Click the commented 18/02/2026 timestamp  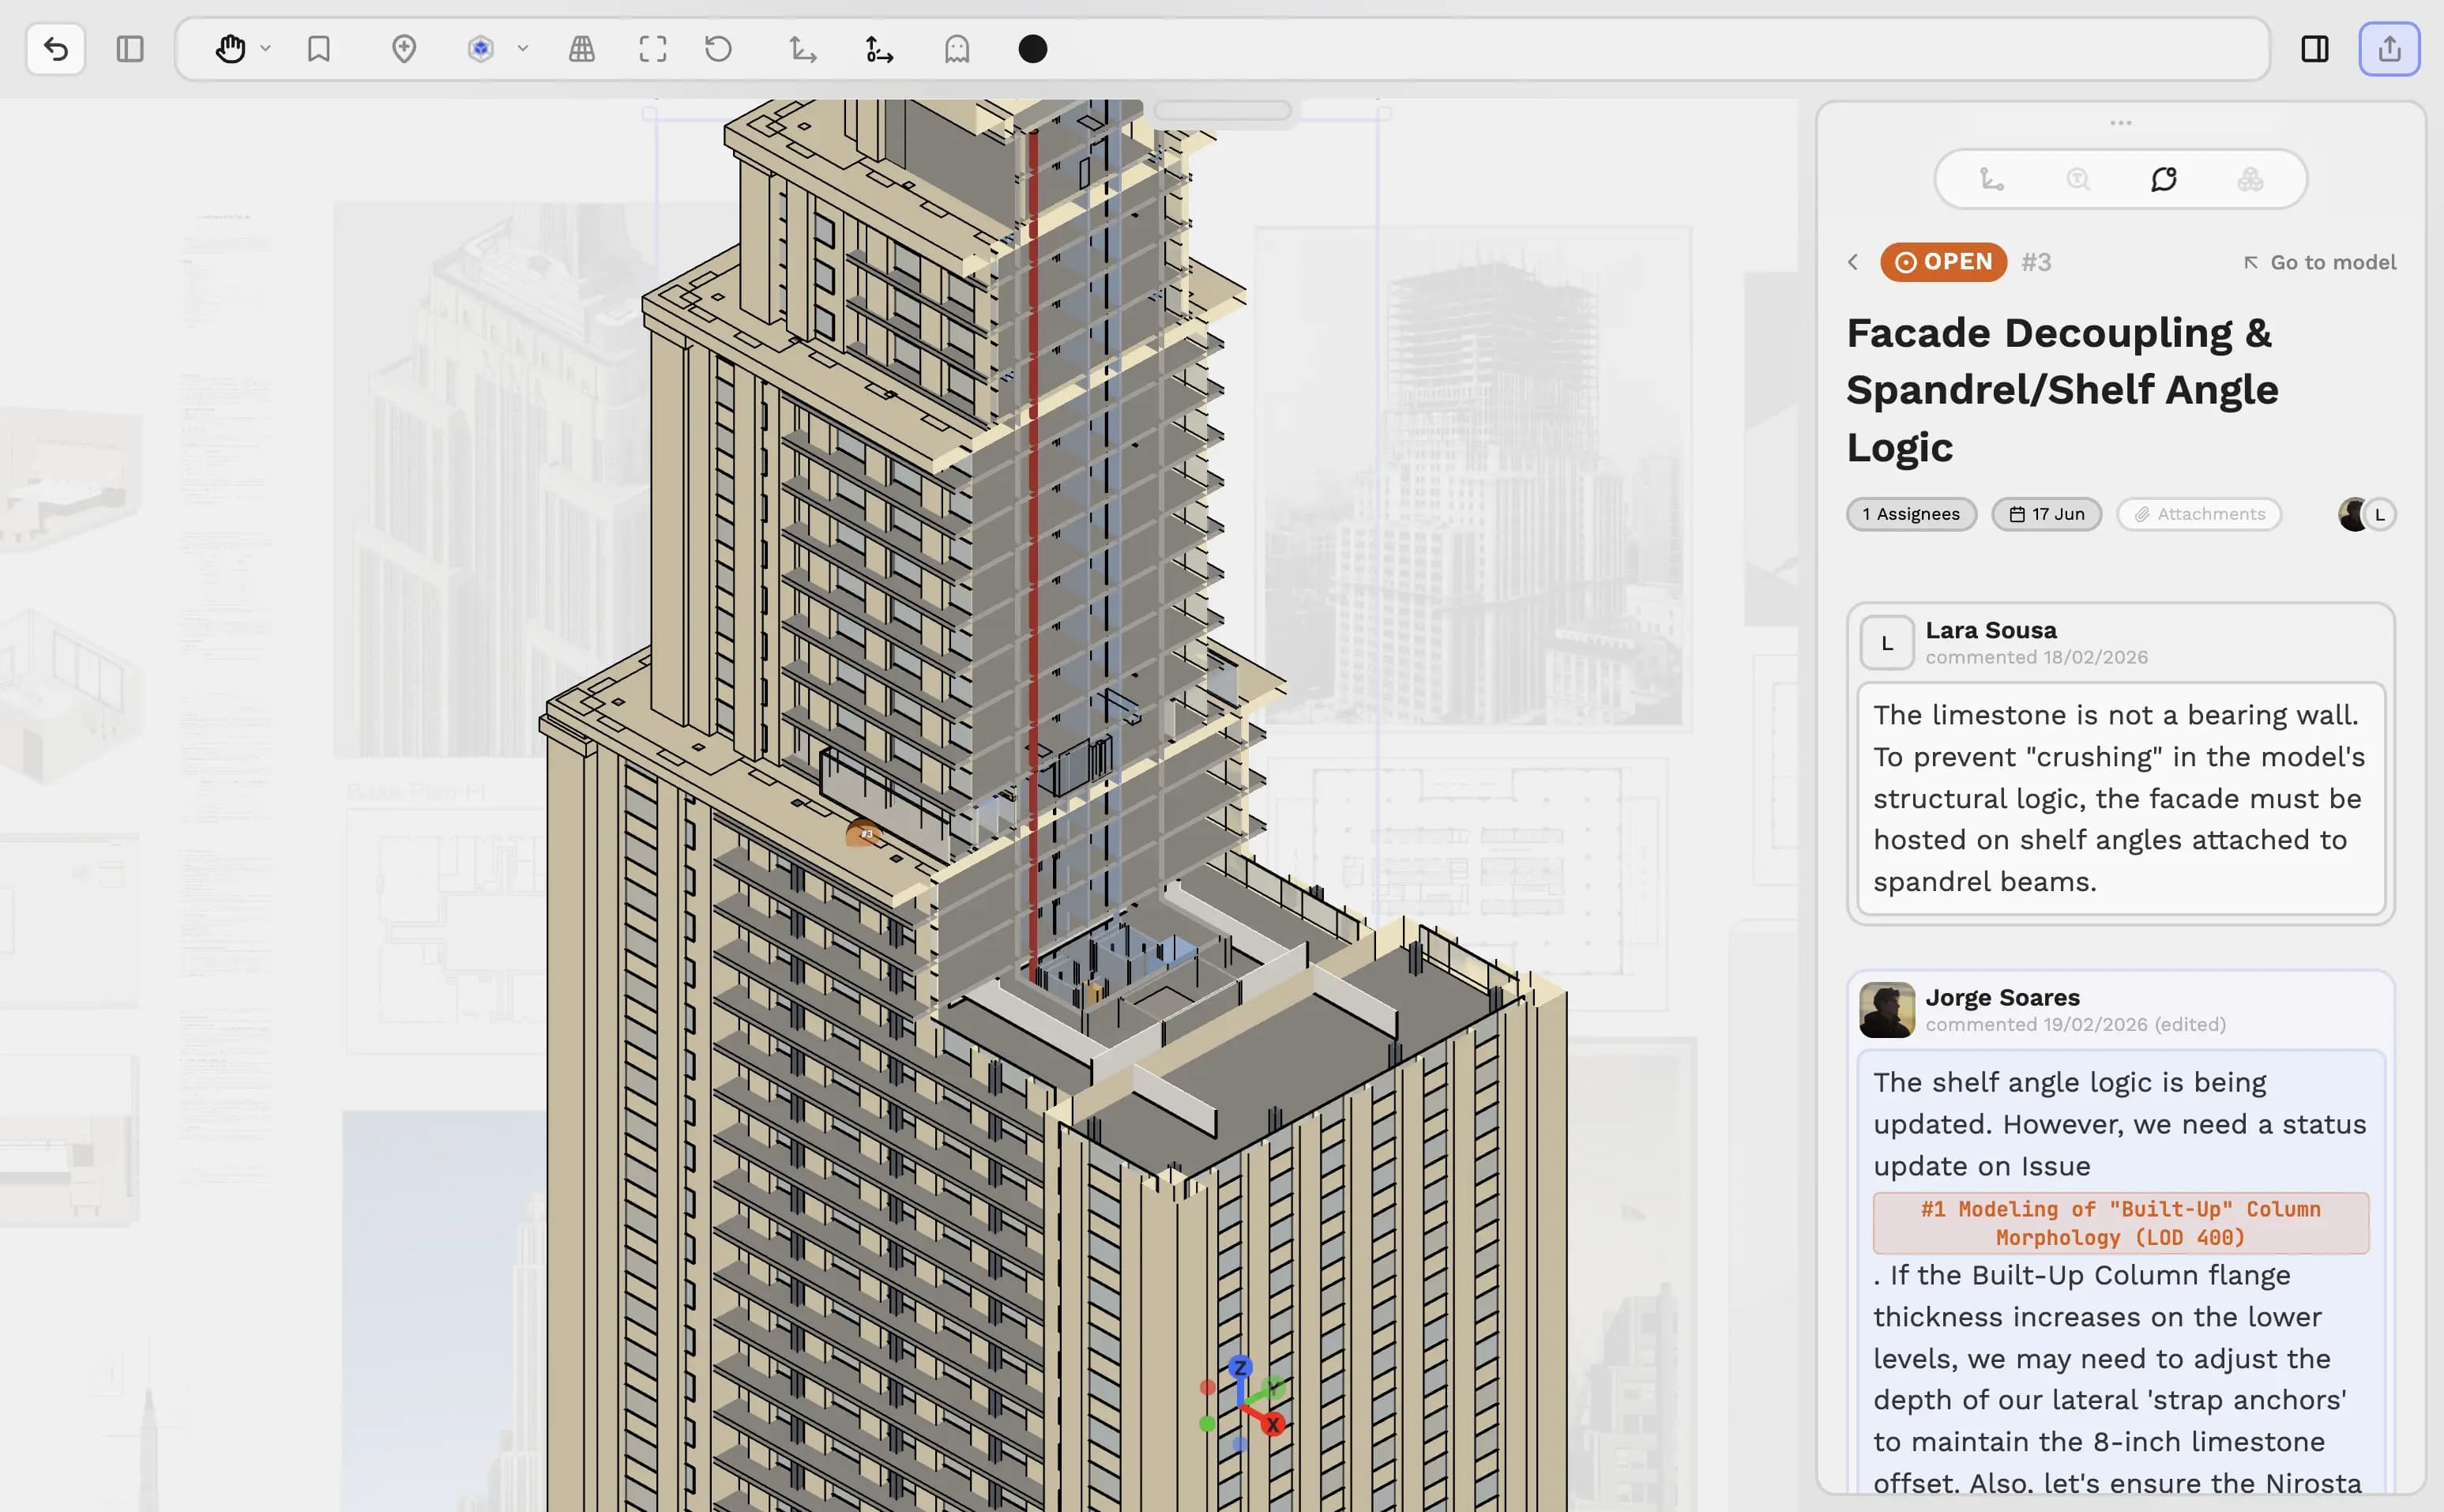(x=2036, y=657)
